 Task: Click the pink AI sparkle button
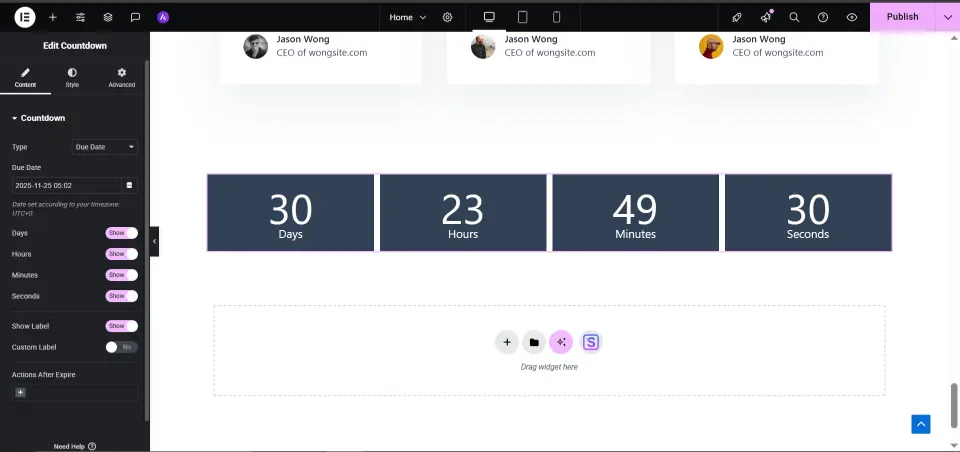click(x=561, y=342)
